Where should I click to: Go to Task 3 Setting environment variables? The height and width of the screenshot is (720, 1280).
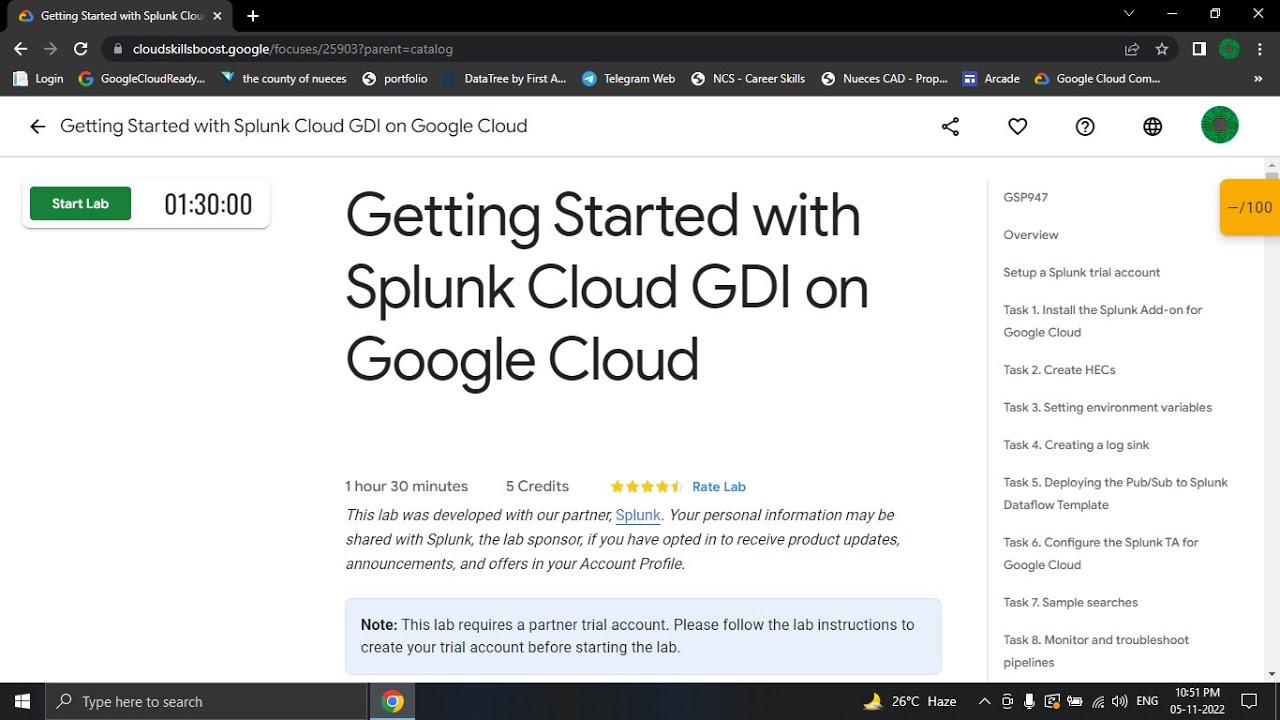pos(1107,407)
